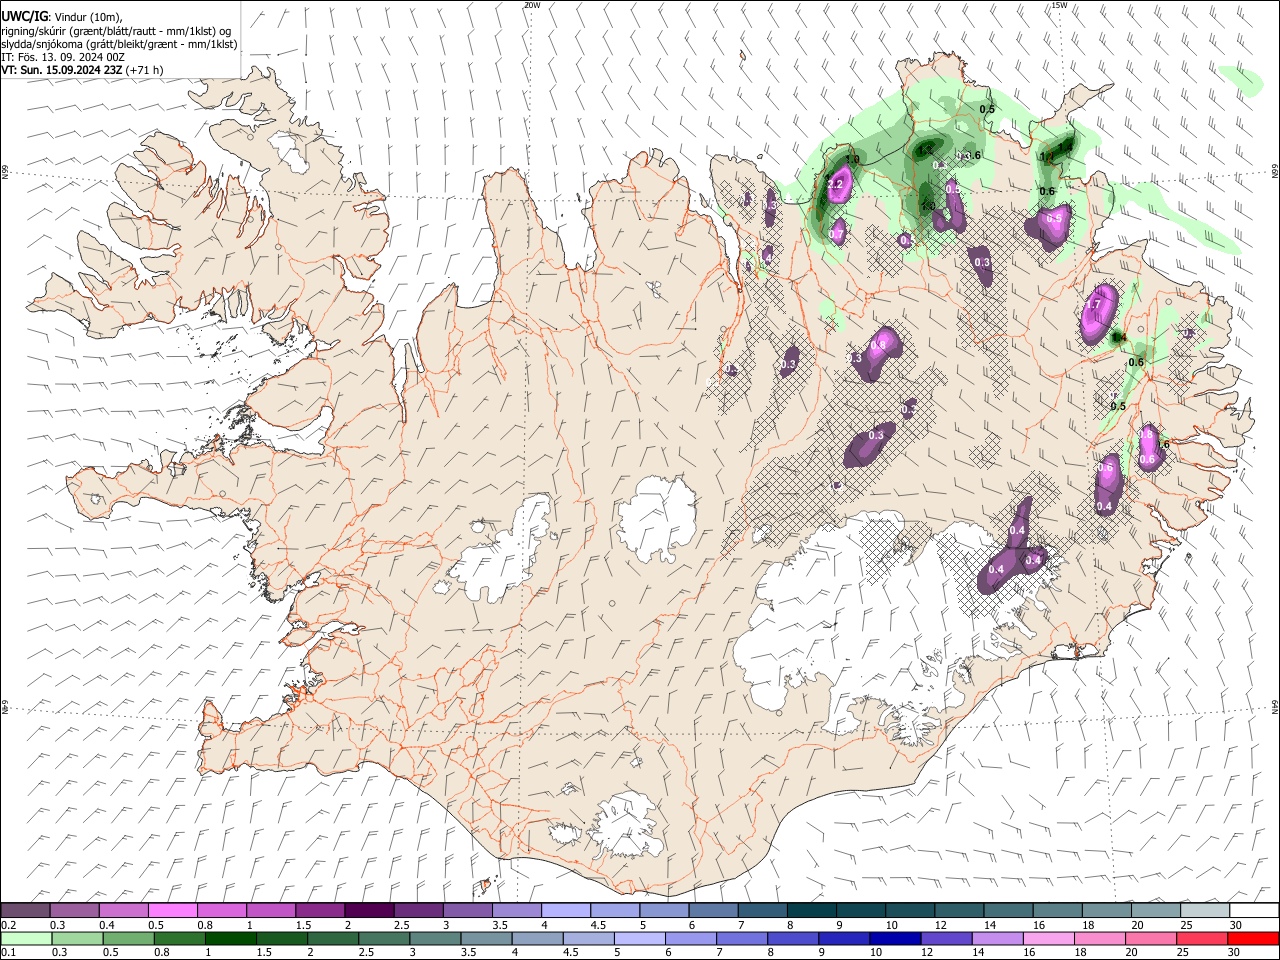Click the '0.1' label in the legend

click(x=9, y=953)
